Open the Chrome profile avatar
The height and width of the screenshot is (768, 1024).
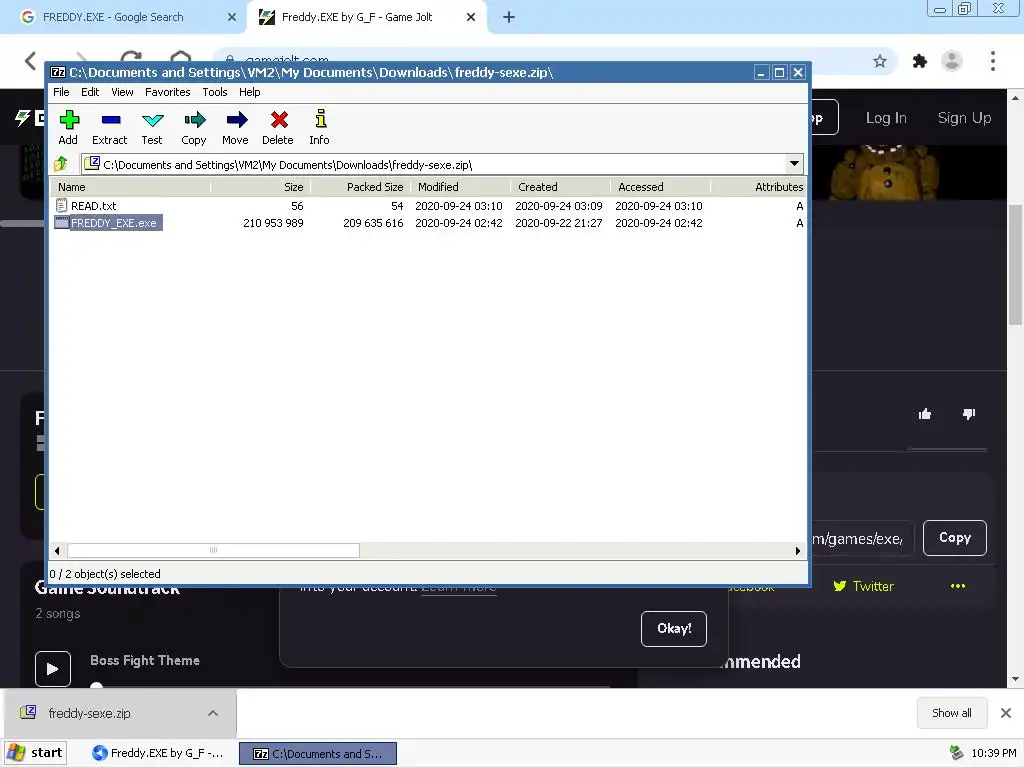tap(952, 61)
